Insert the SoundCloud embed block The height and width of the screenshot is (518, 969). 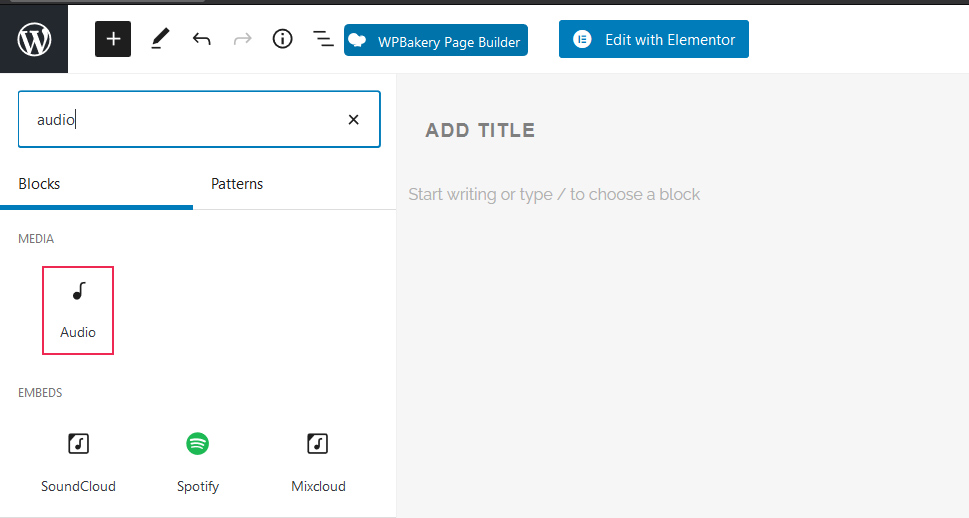coord(78,460)
